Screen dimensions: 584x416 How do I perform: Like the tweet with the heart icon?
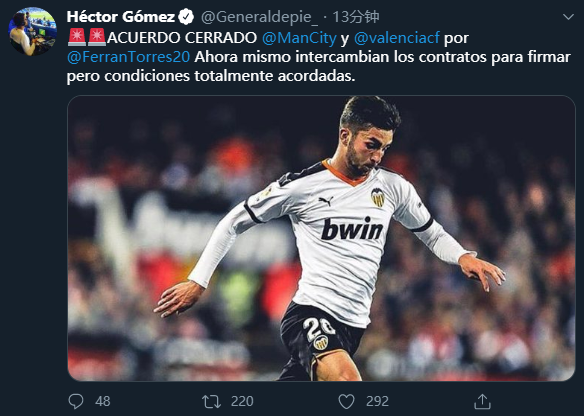click(346, 401)
